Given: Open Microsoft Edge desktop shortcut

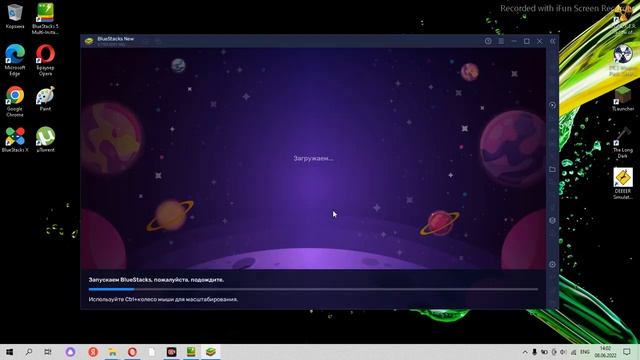Looking at the screenshot, I should (x=15, y=60).
